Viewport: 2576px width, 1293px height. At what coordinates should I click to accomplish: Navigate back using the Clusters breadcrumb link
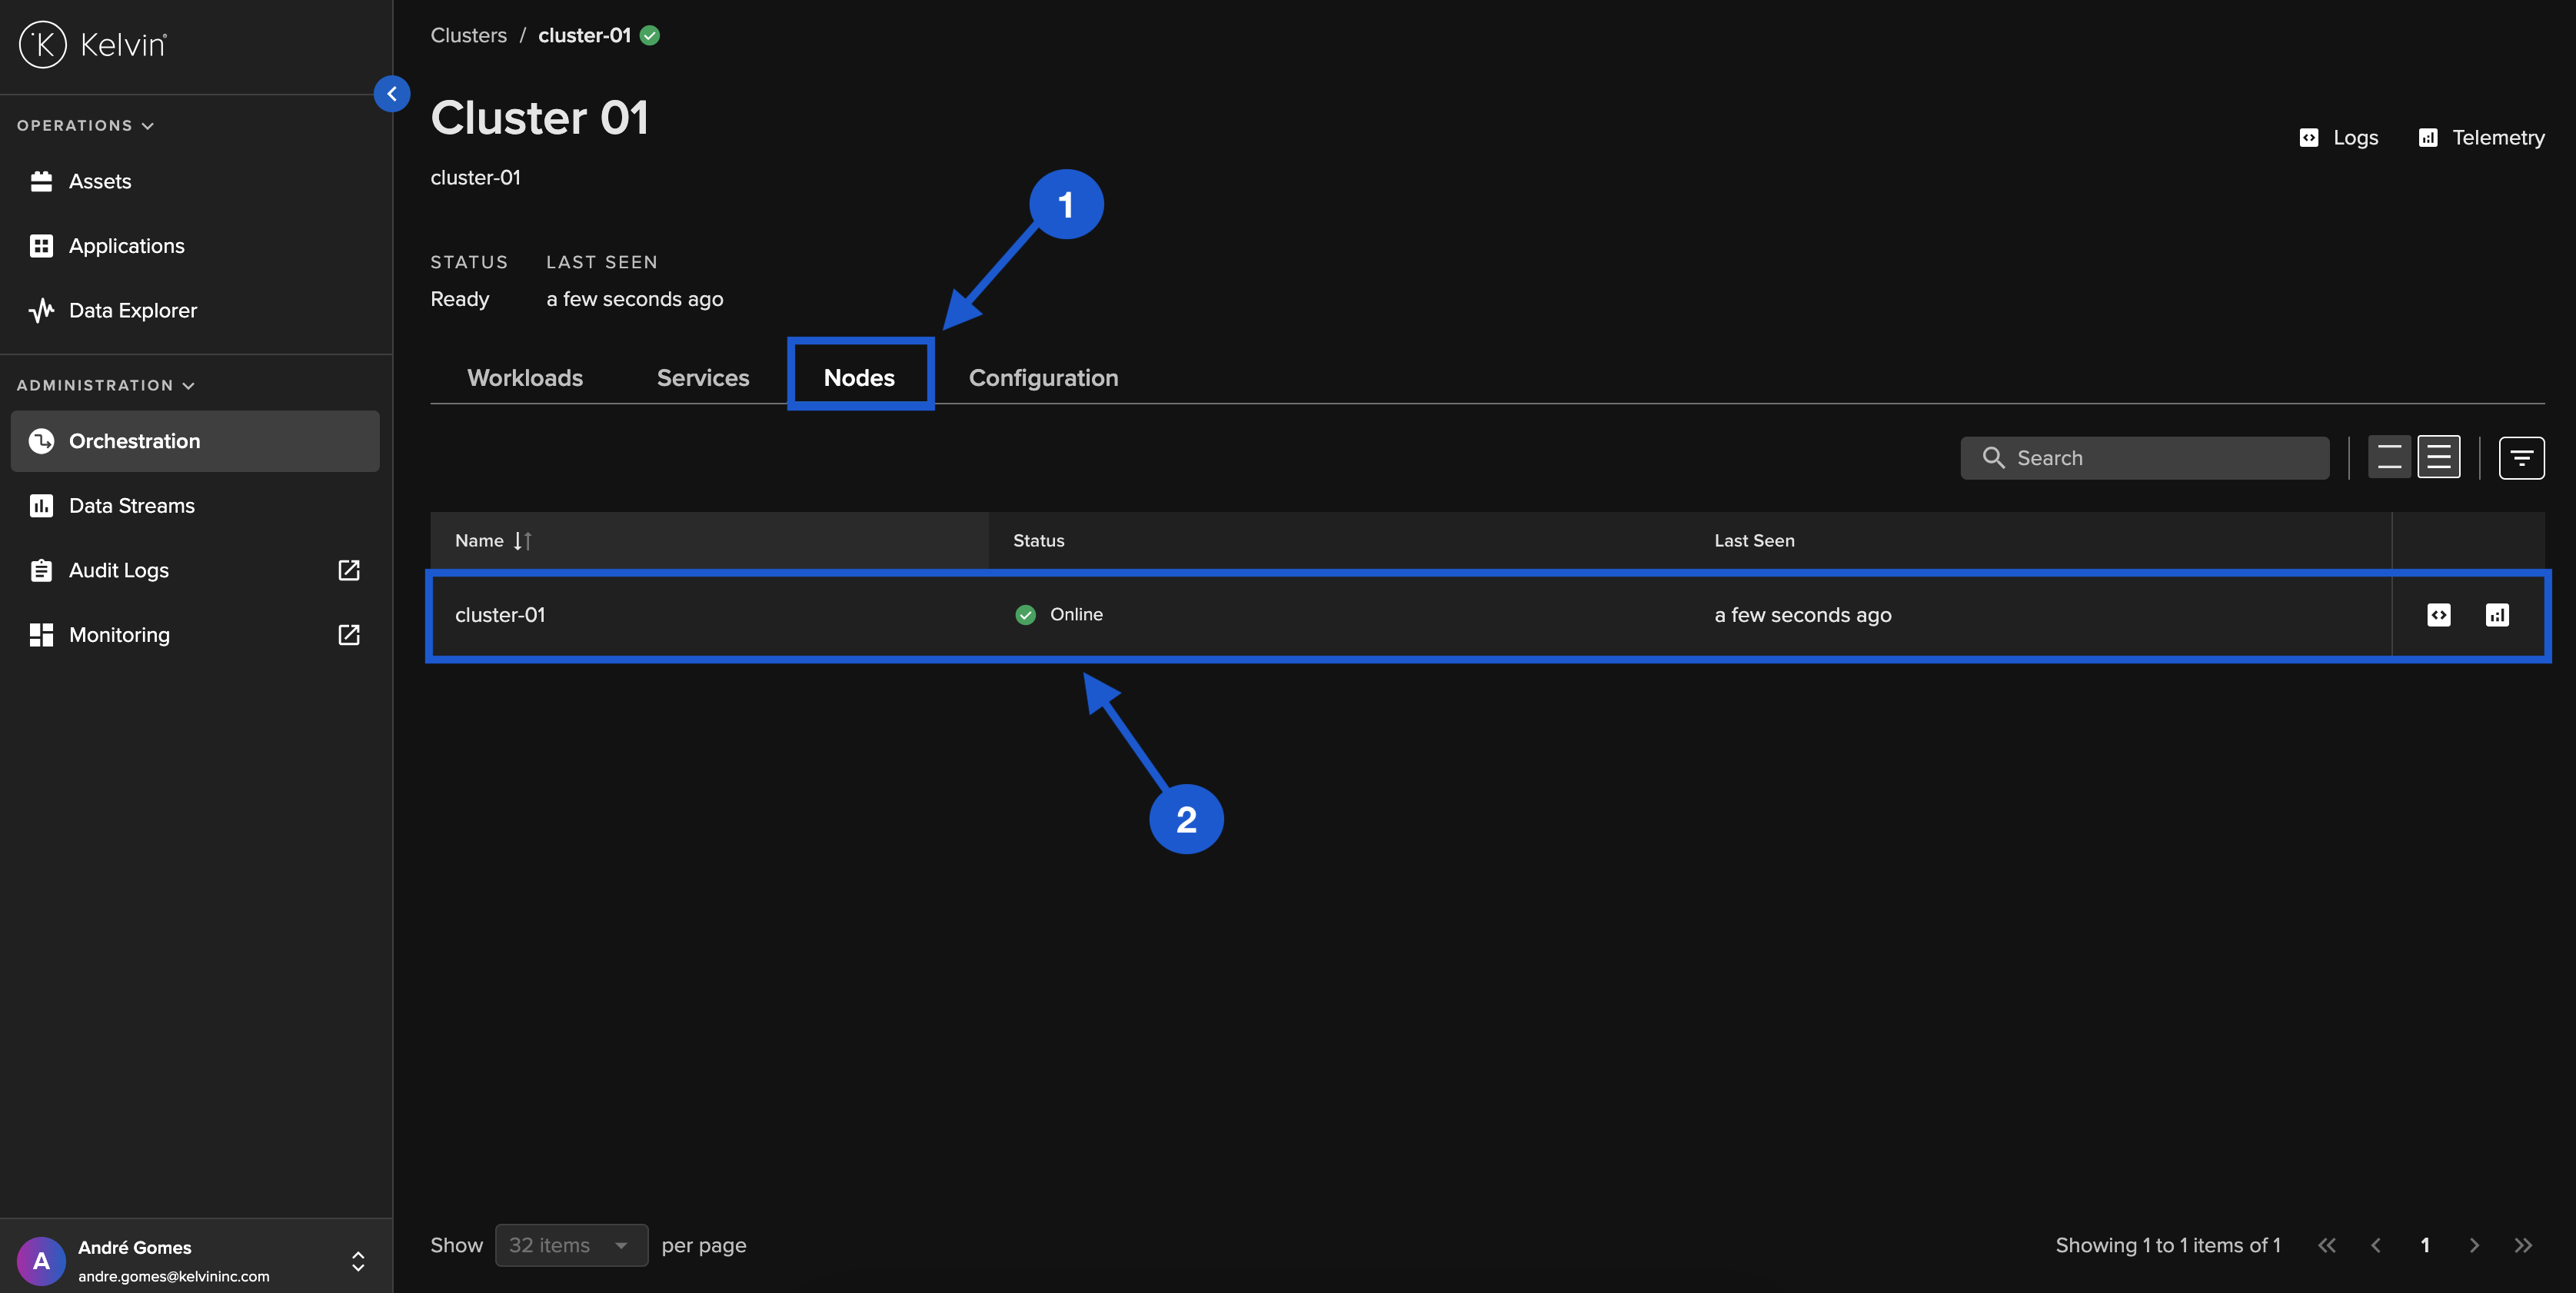pos(467,35)
